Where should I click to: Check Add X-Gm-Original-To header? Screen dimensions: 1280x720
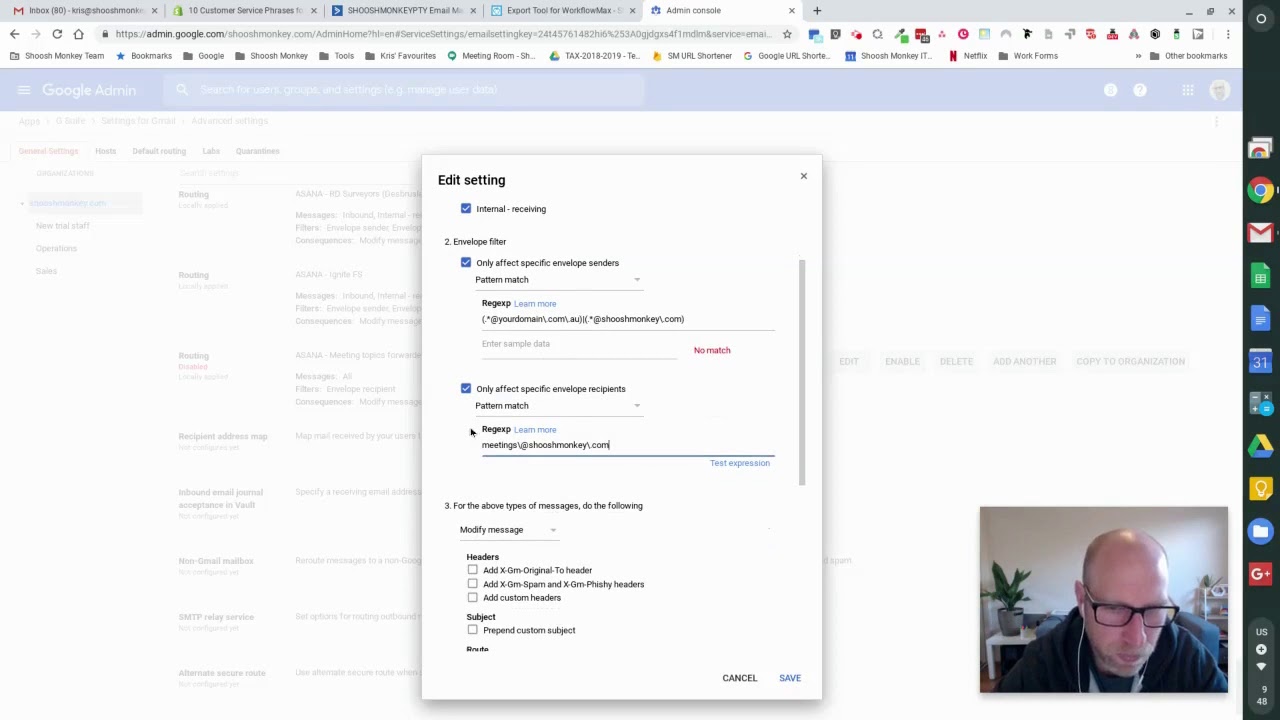[472, 570]
